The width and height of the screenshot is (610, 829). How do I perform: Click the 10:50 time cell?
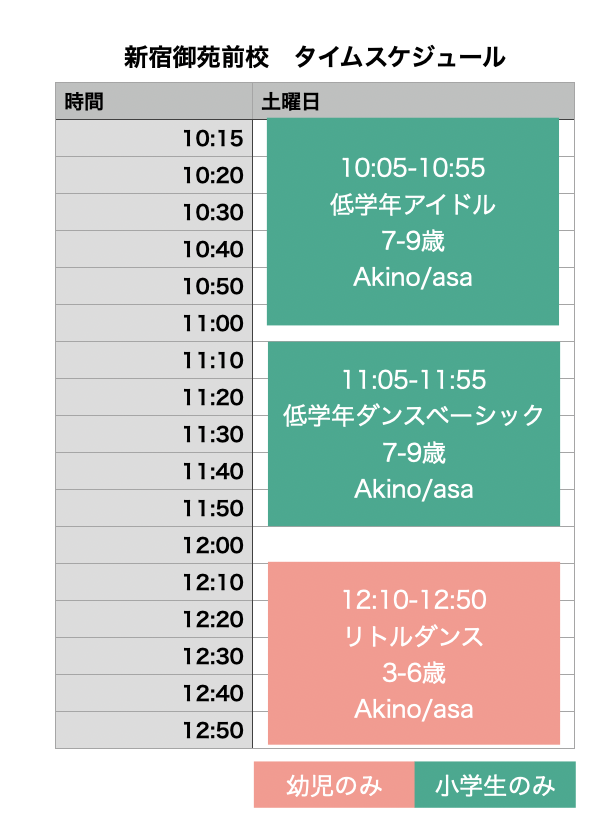[153, 287]
